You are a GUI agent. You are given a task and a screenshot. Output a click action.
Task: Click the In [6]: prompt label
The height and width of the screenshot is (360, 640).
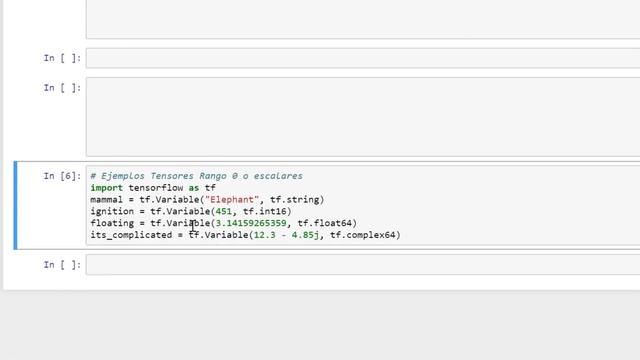pyautogui.click(x=62, y=176)
